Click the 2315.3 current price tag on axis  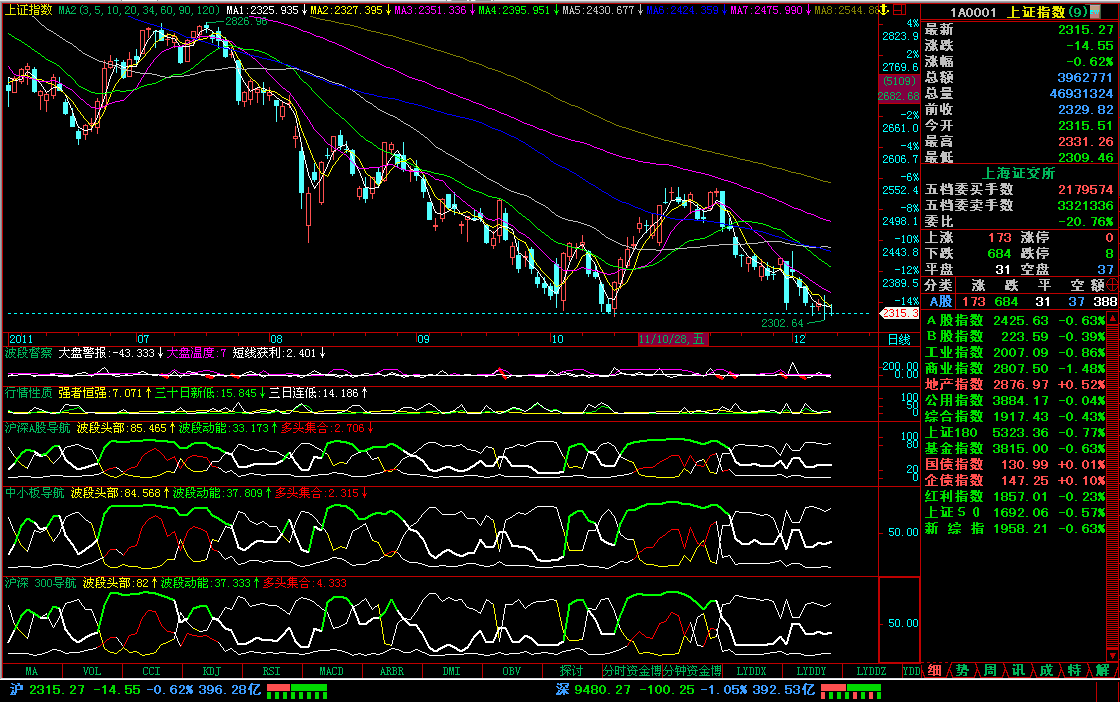899,313
